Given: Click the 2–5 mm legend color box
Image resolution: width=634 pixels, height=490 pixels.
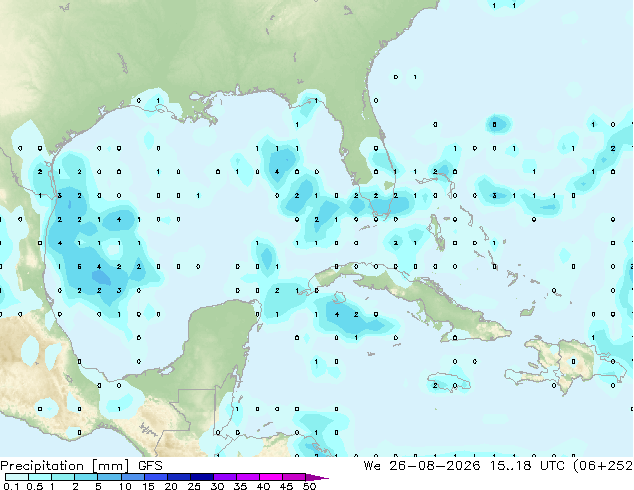Looking at the screenshot, I should tap(86, 477).
